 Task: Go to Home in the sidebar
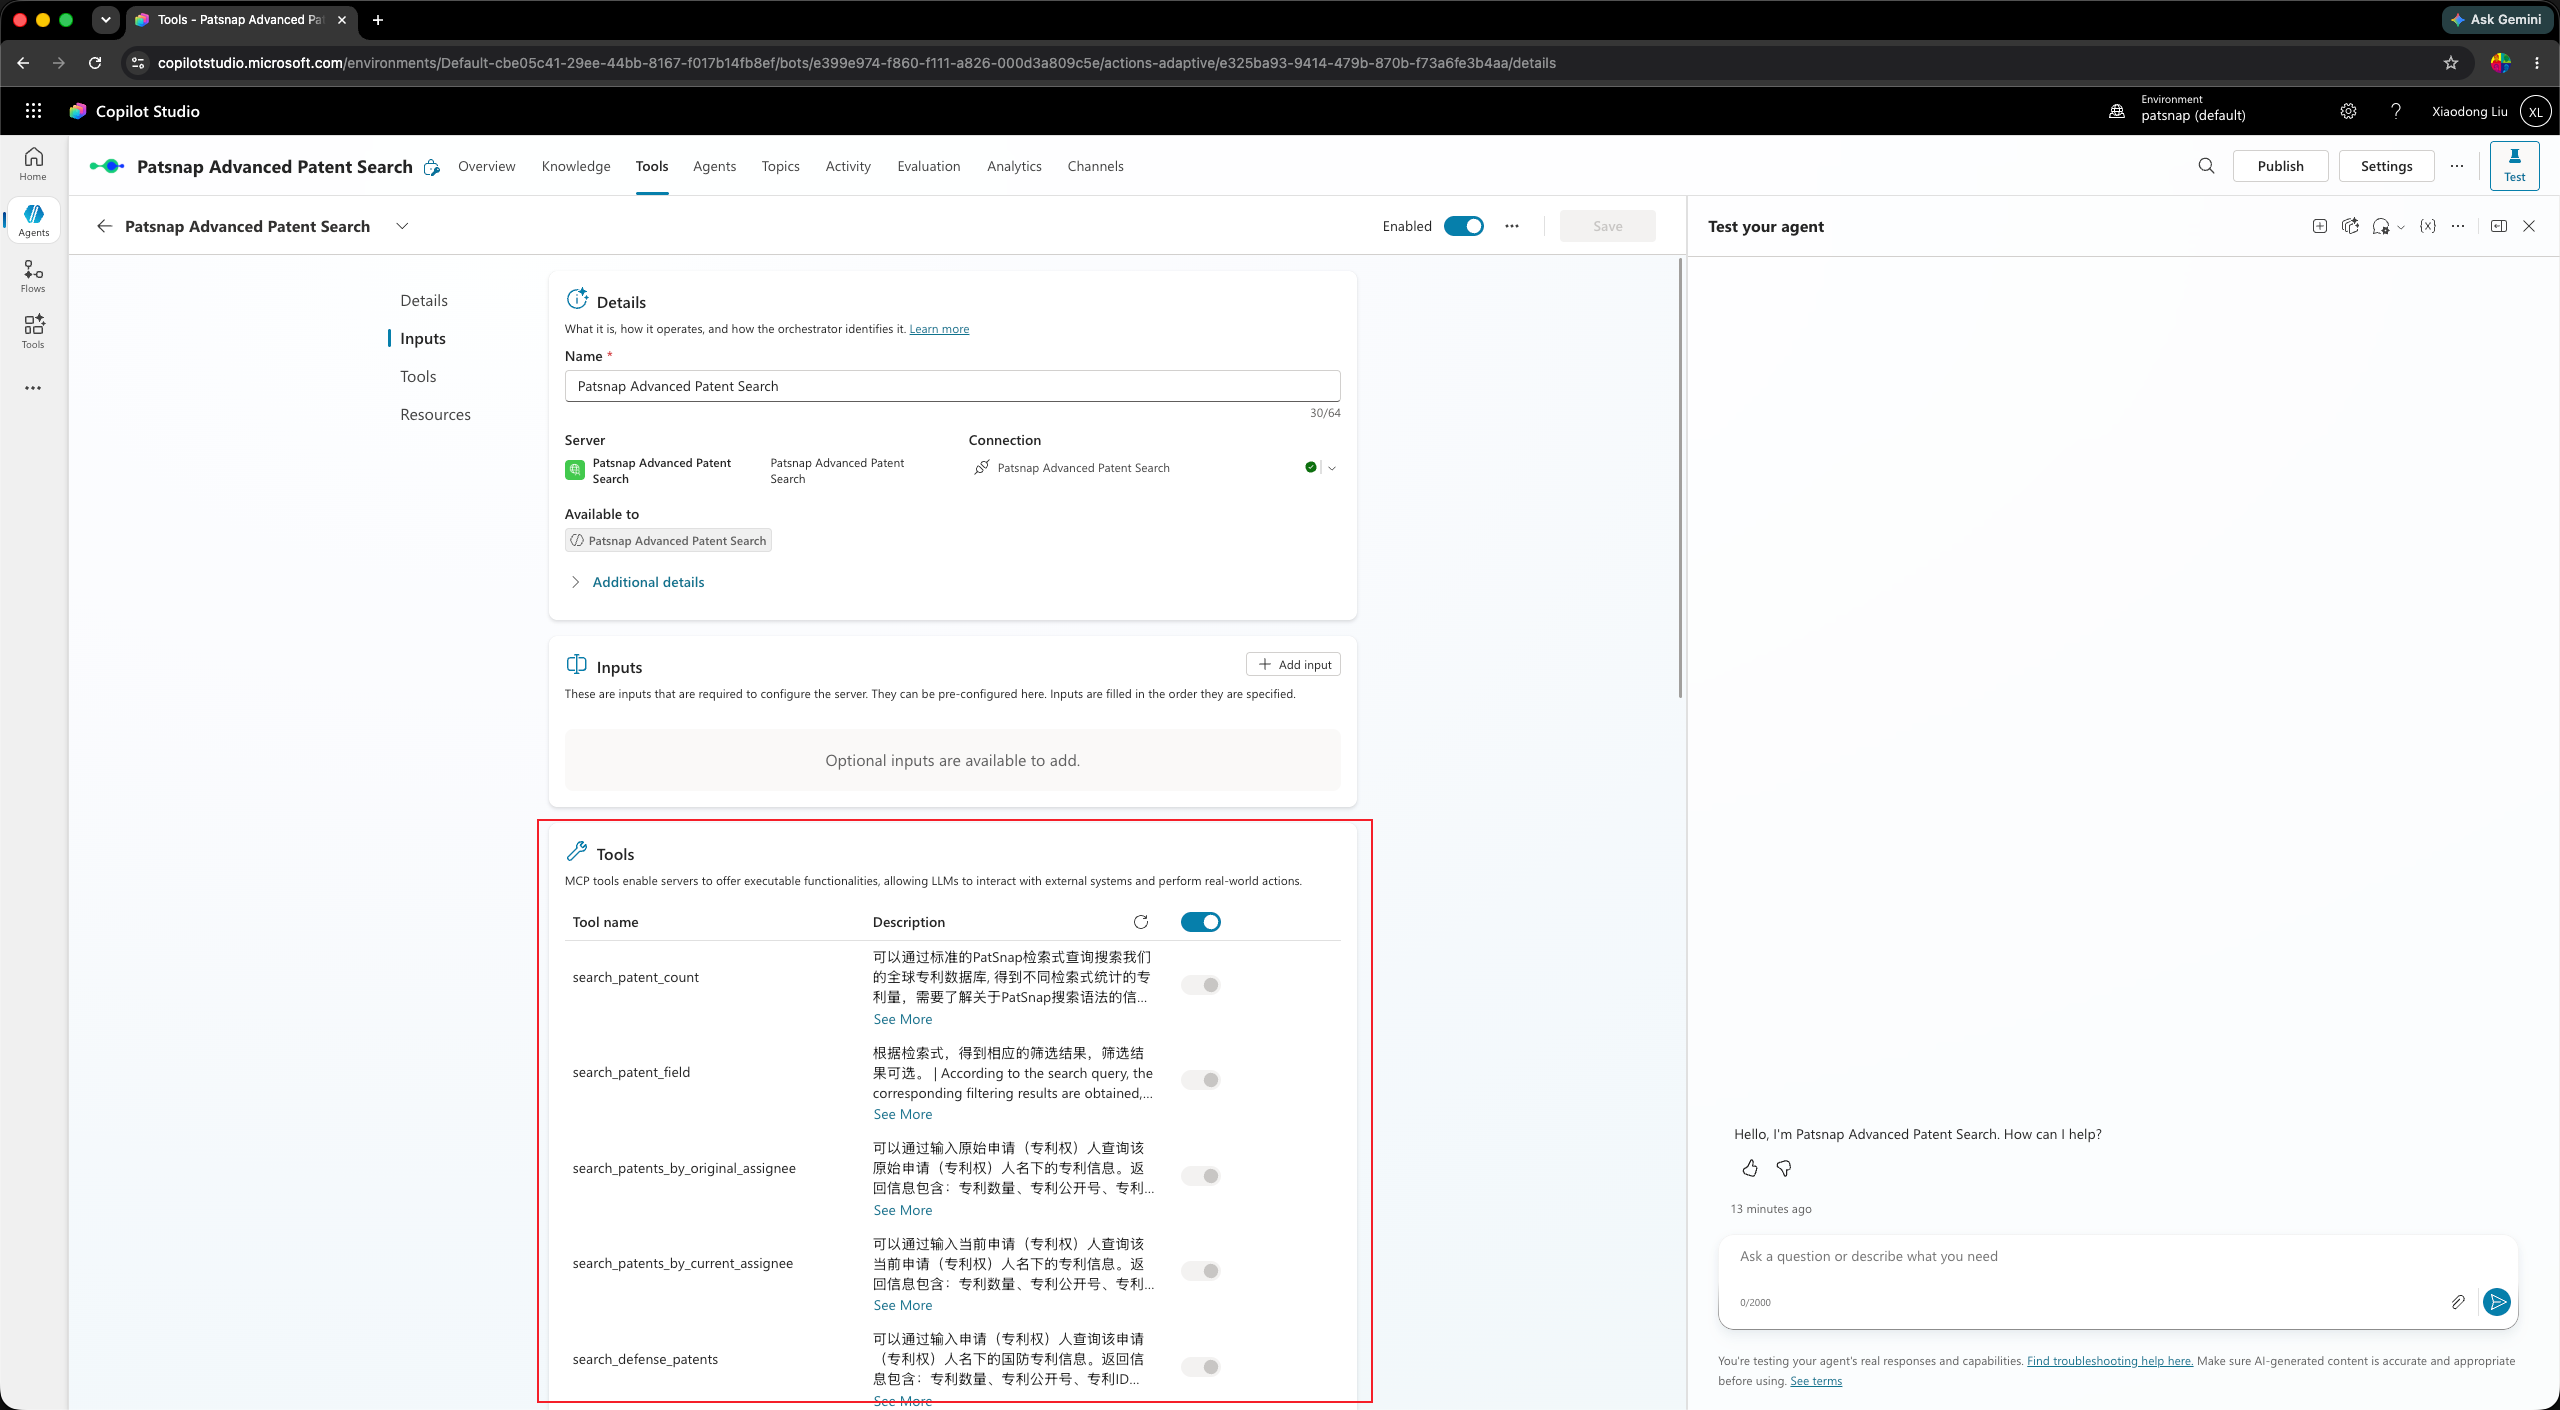(x=33, y=164)
